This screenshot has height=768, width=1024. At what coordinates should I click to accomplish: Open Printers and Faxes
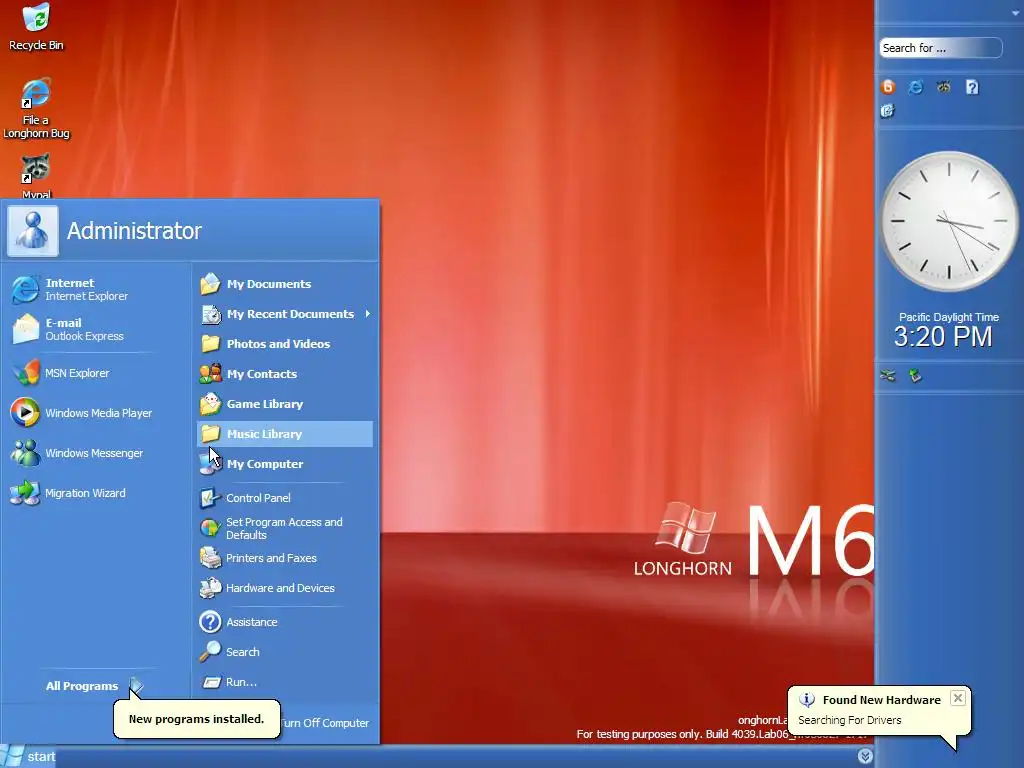coord(285,558)
